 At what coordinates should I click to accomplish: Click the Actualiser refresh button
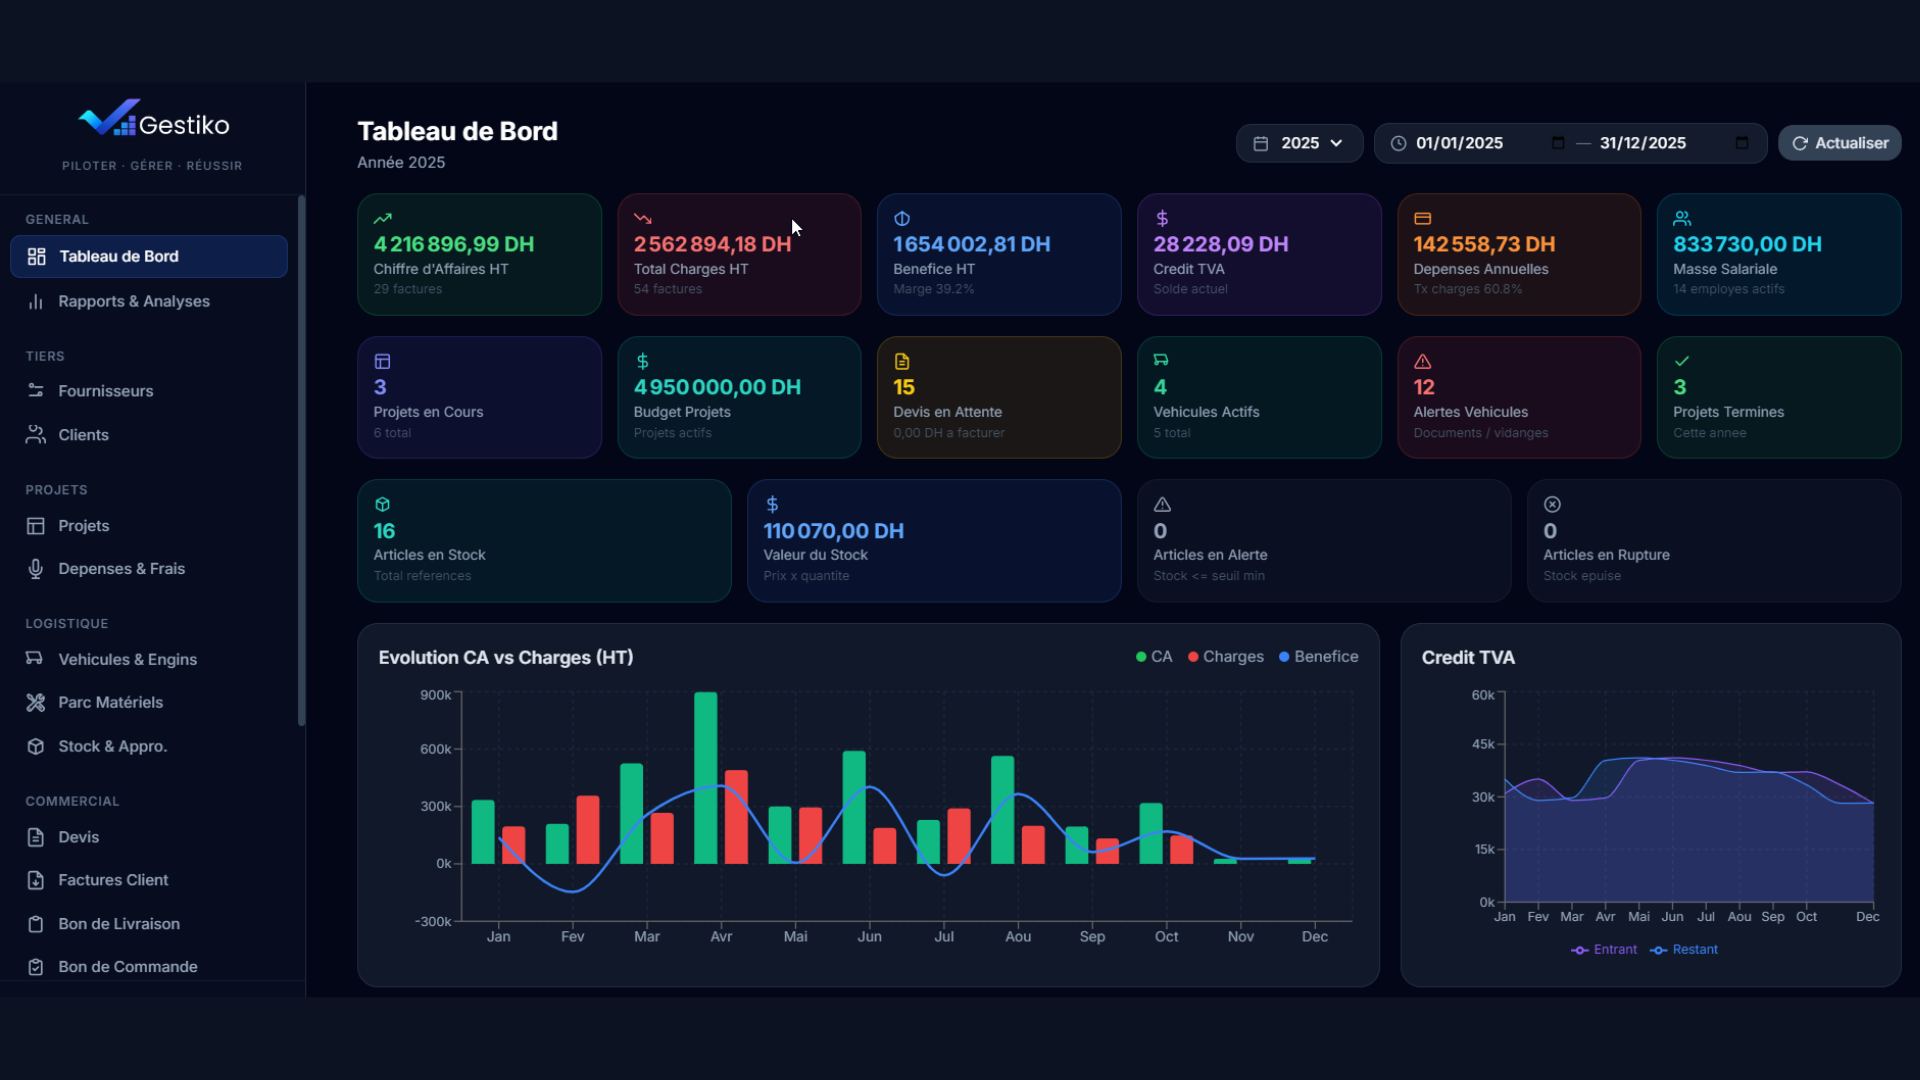1839,143
